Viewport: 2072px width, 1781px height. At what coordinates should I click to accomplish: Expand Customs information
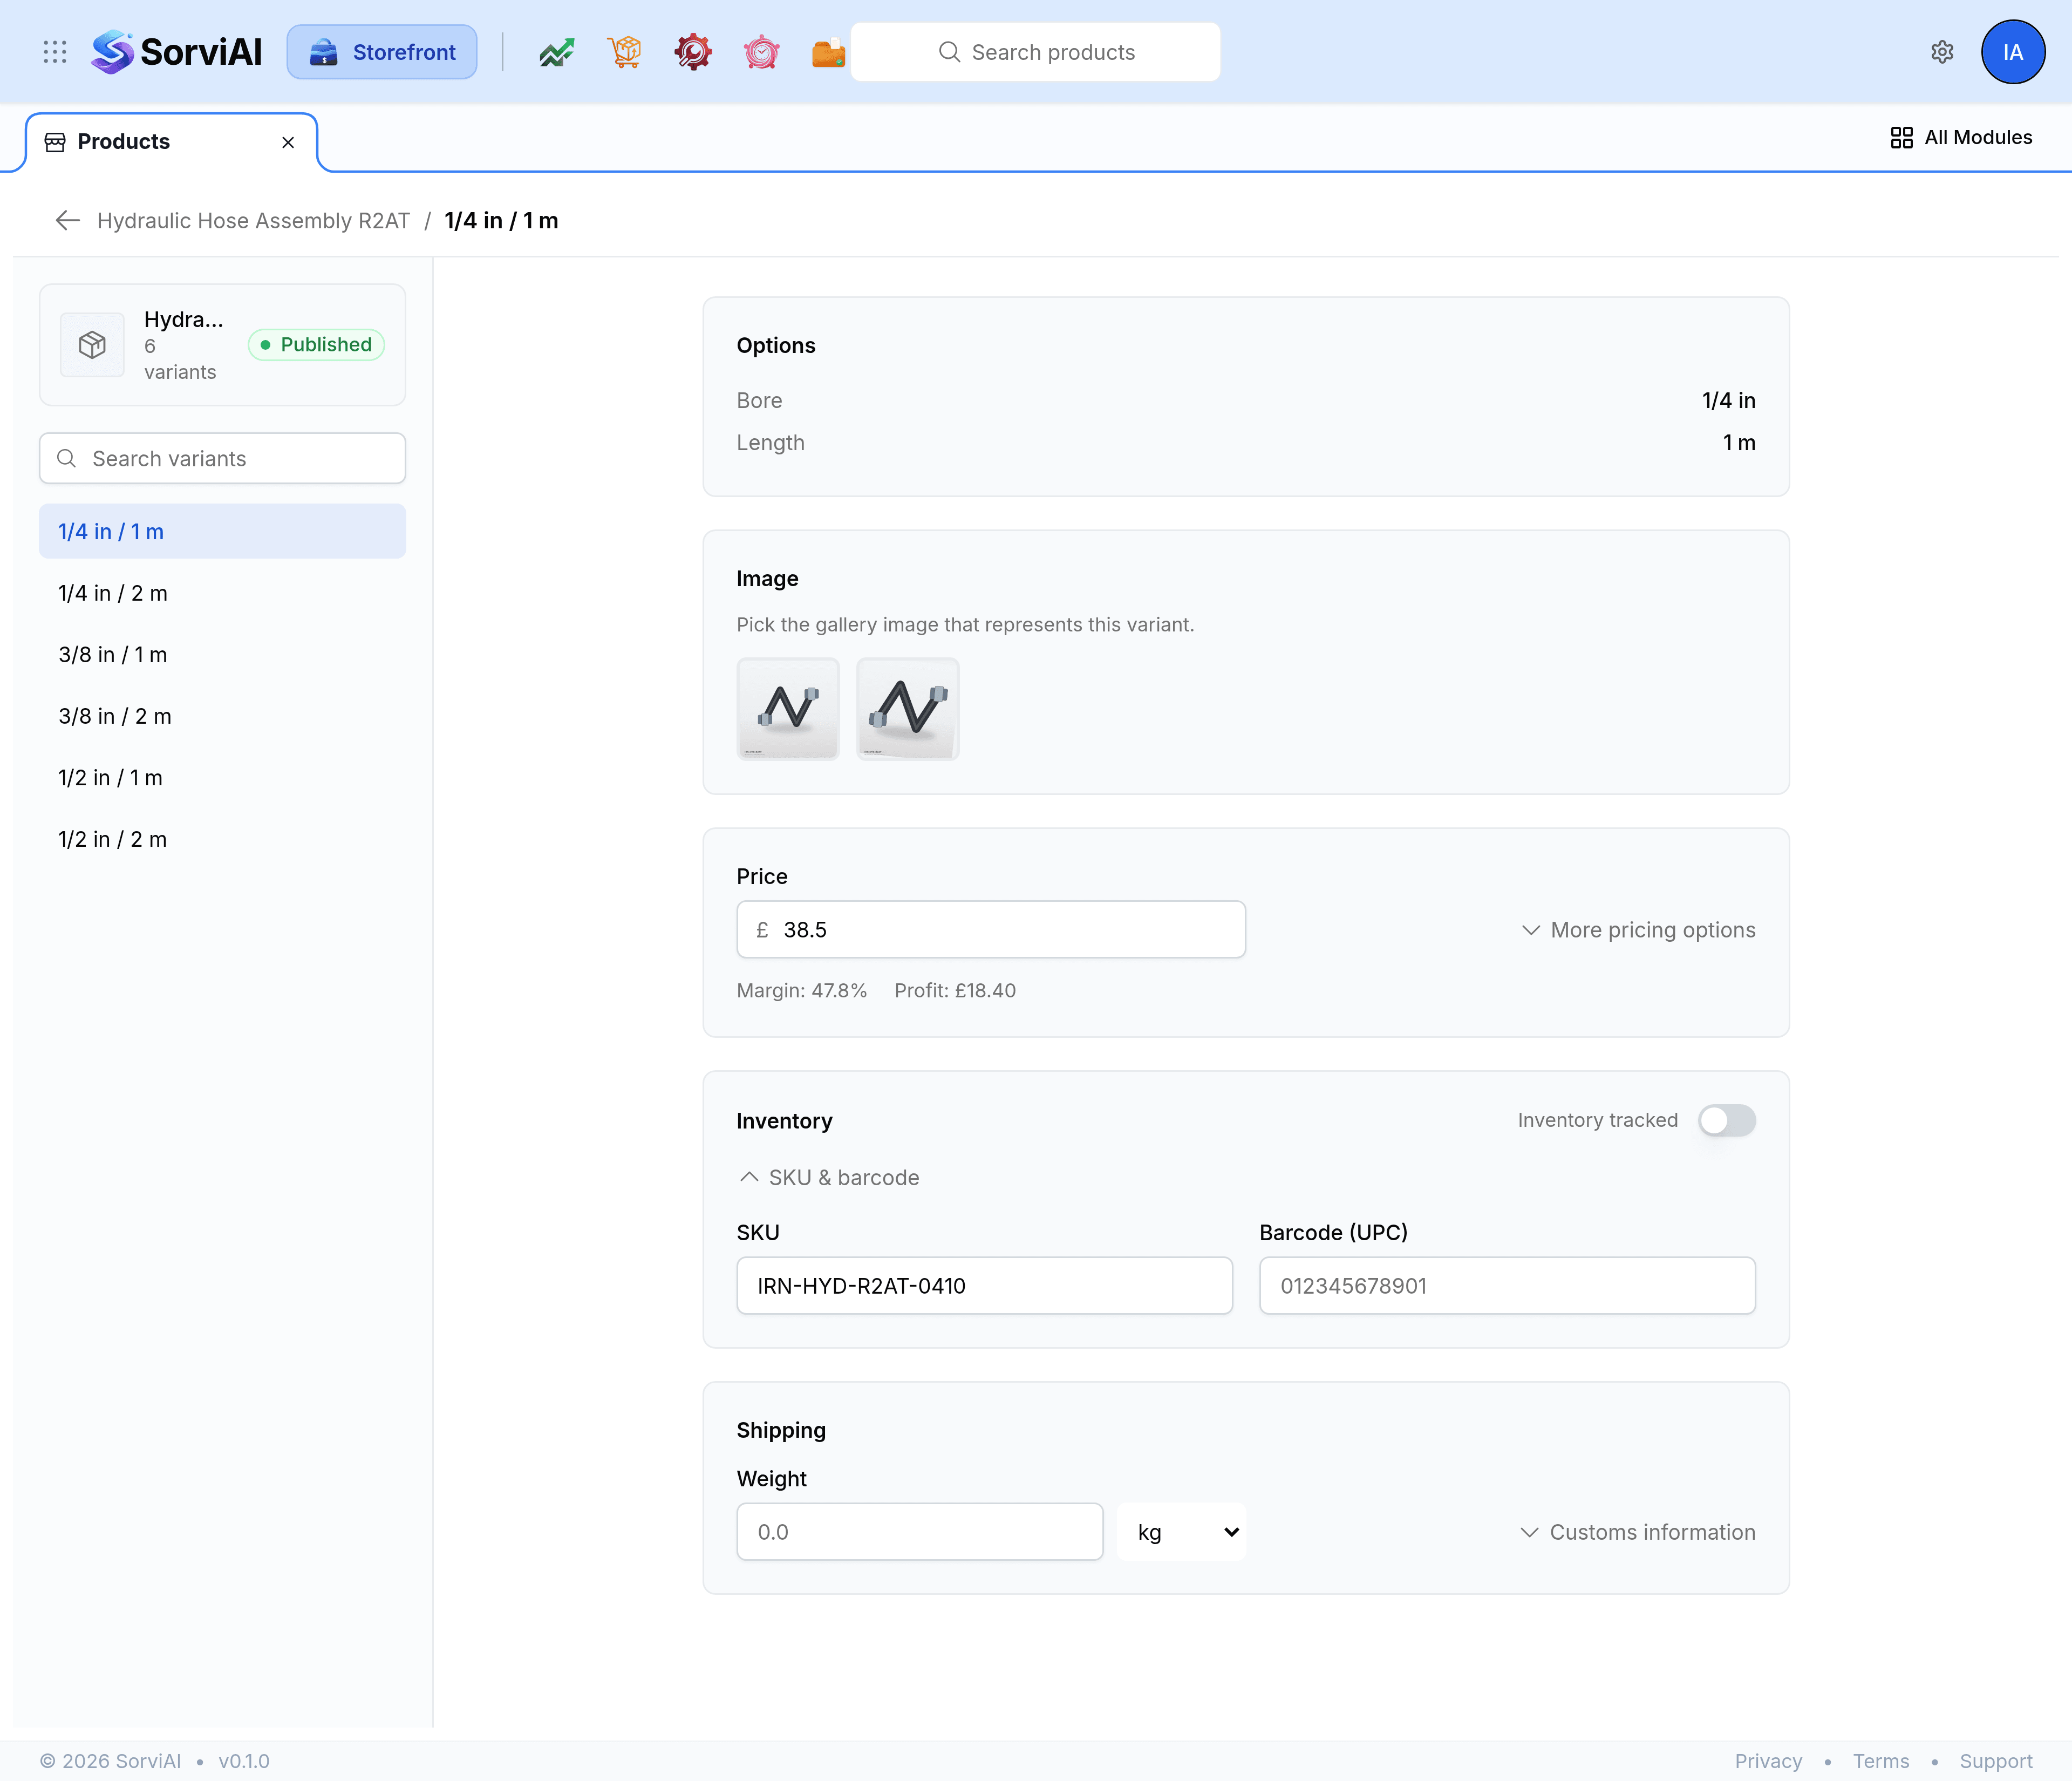pyautogui.click(x=1638, y=1532)
